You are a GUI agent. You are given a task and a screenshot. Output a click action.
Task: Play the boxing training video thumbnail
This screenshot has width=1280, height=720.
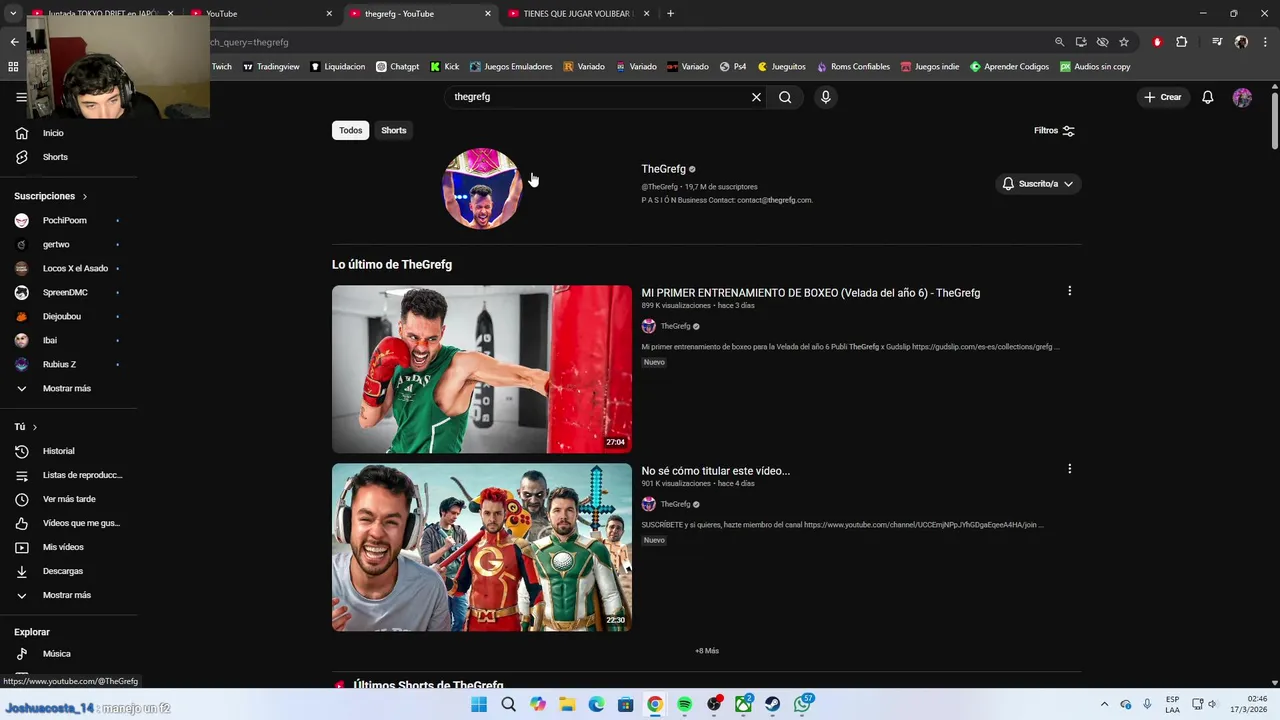pyautogui.click(x=482, y=369)
